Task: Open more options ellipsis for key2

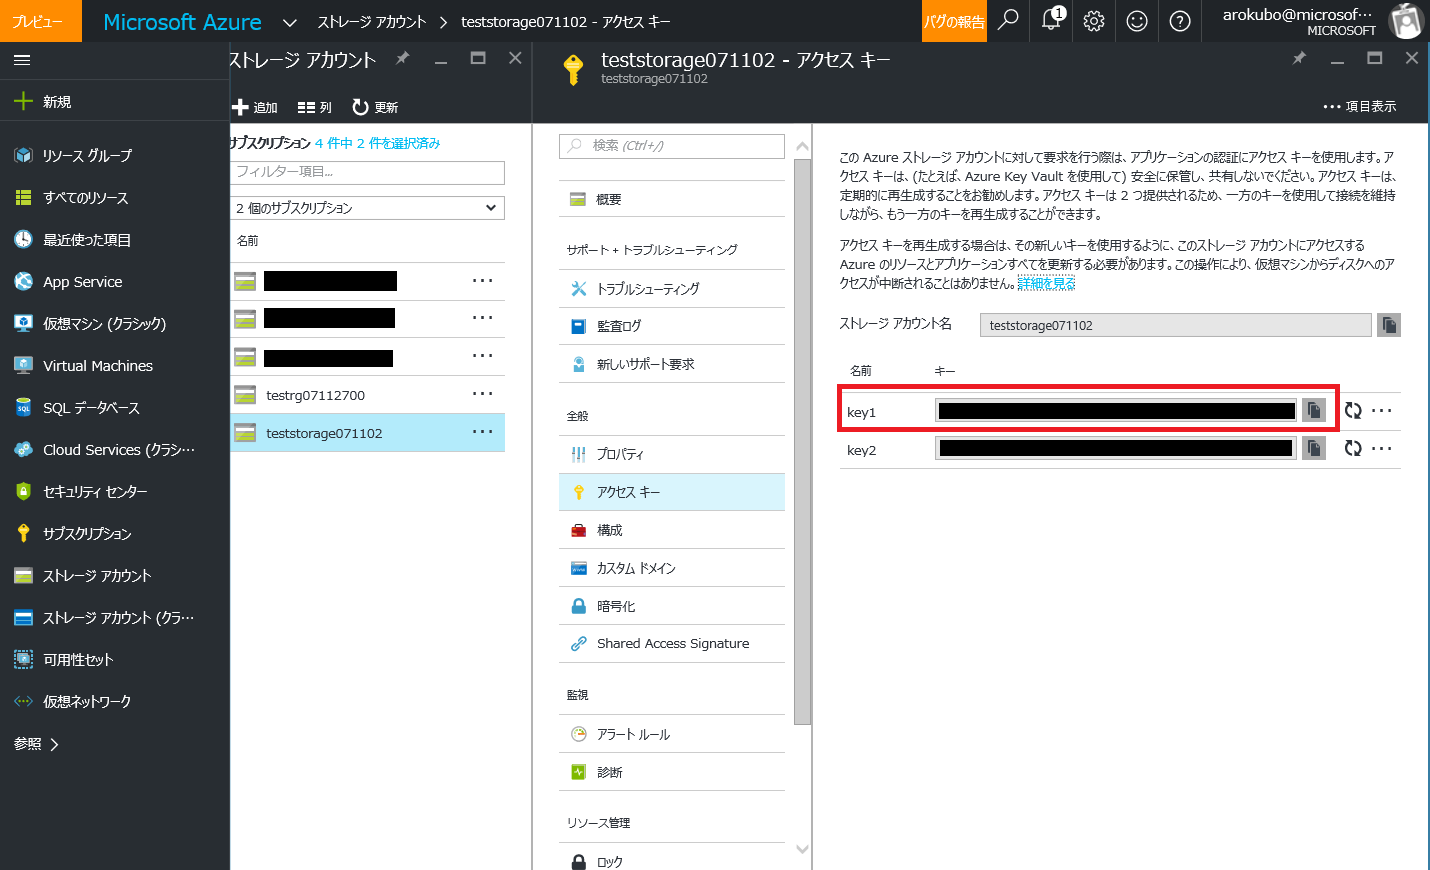Action: [1382, 448]
